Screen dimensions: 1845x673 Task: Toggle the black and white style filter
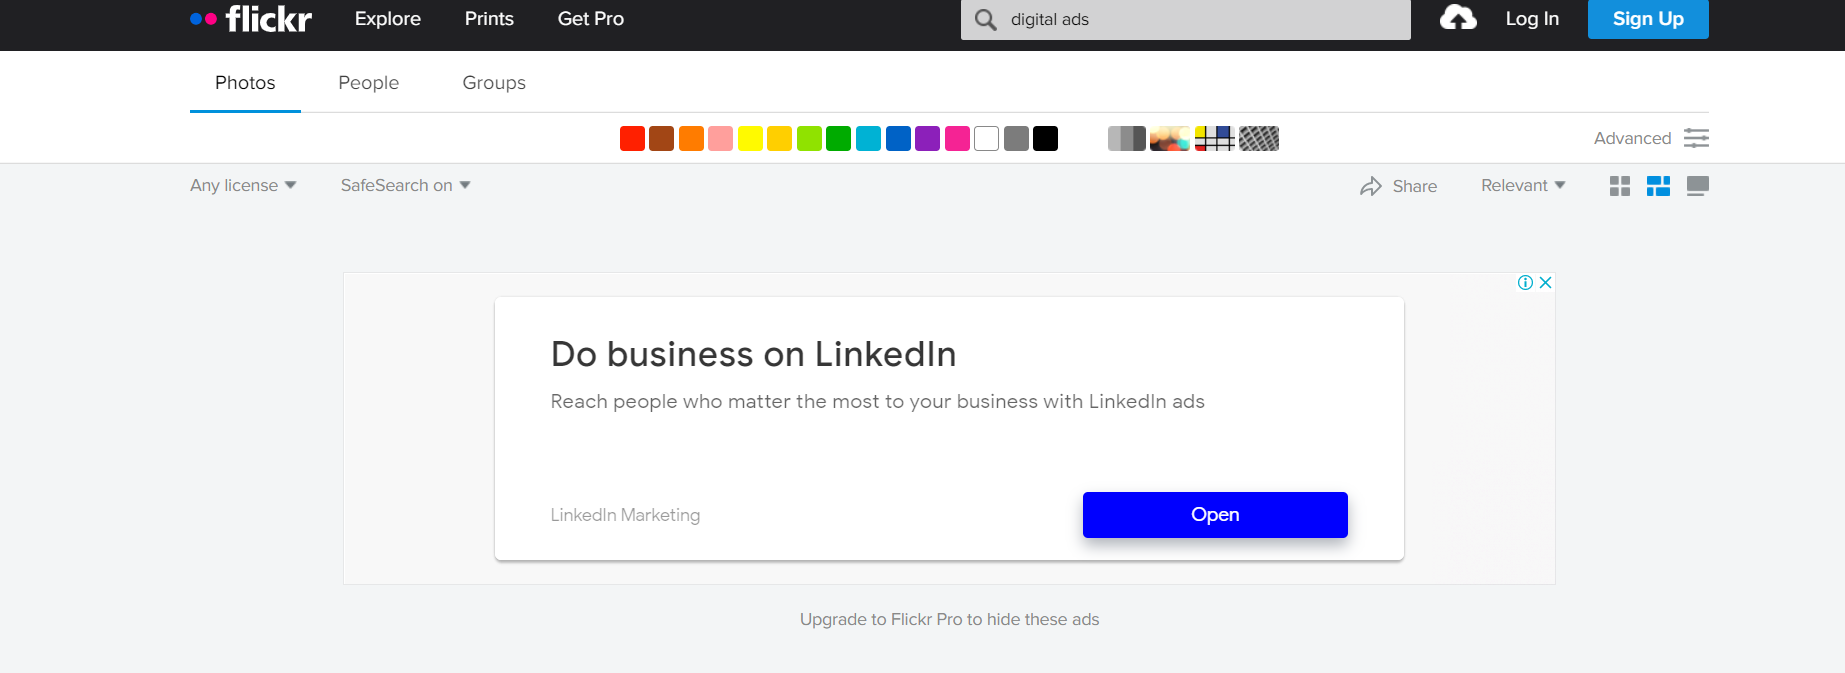(1127, 138)
